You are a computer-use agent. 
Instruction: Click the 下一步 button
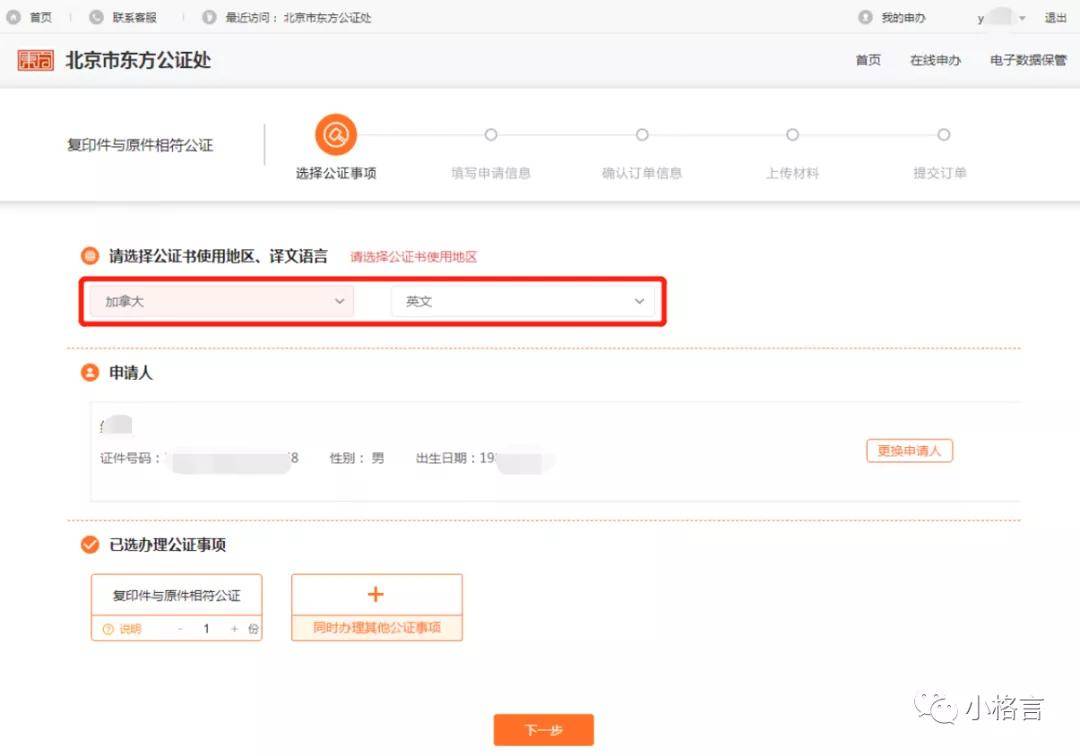tap(543, 730)
